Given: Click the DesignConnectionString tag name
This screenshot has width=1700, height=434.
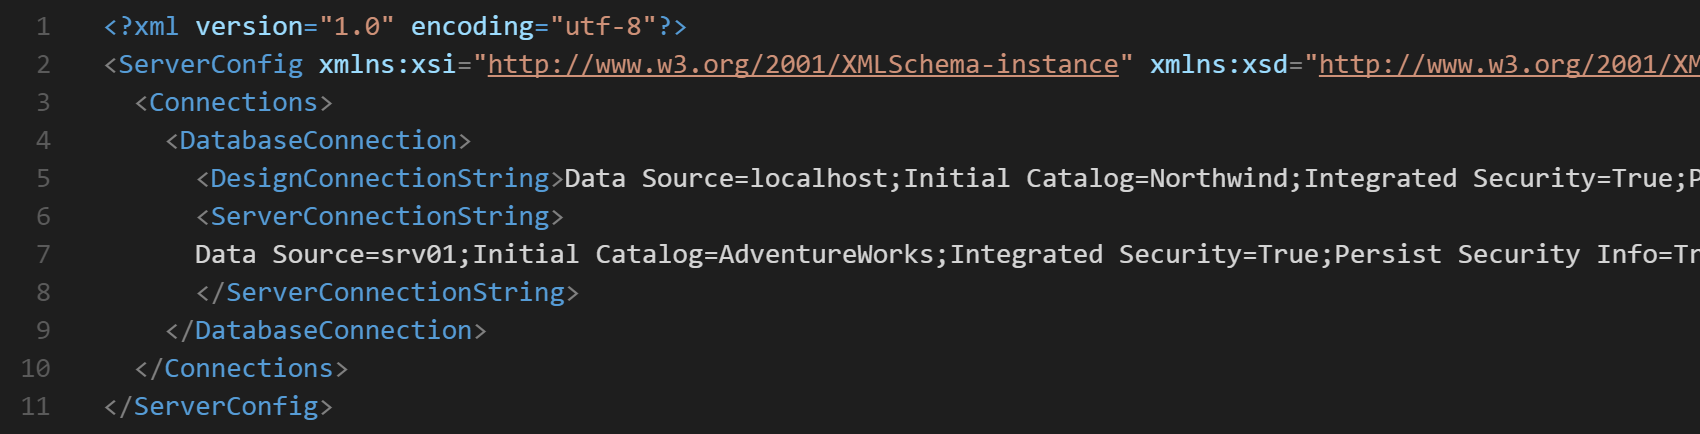Looking at the screenshot, I should pyautogui.click(x=380, y=179).
